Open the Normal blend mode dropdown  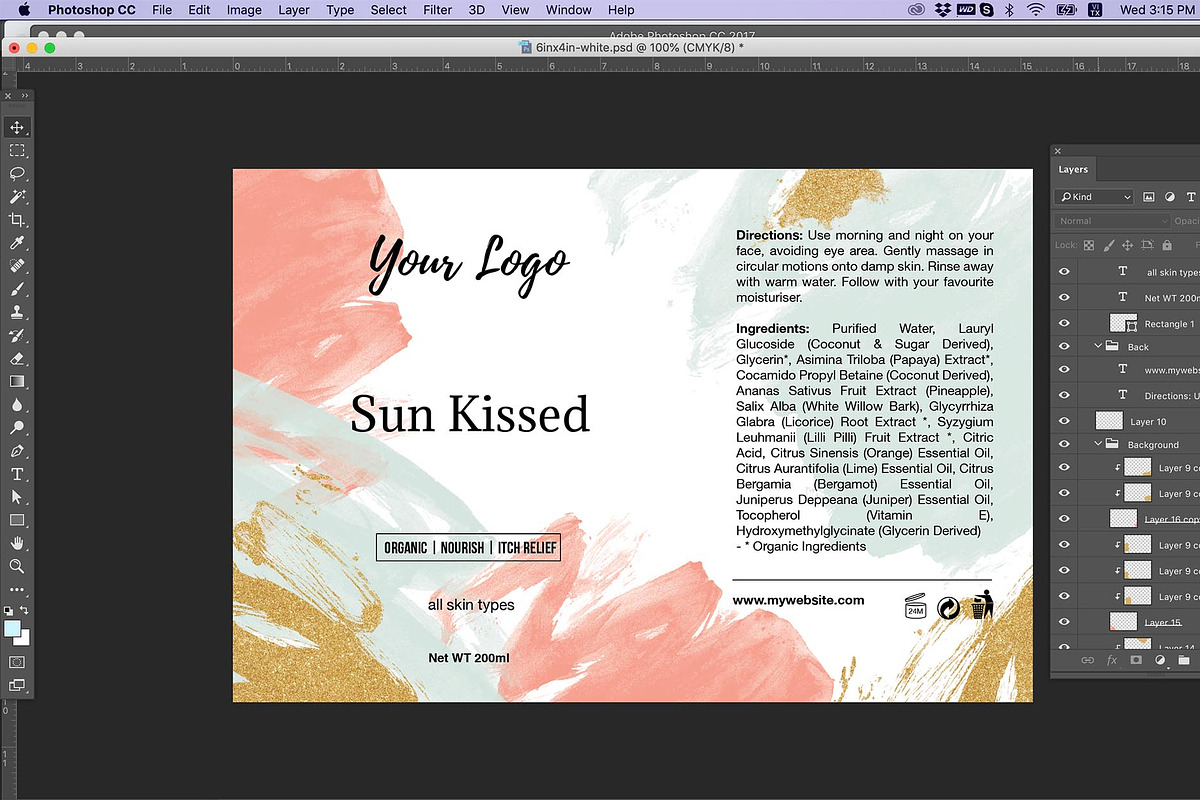coord(1112,221)
